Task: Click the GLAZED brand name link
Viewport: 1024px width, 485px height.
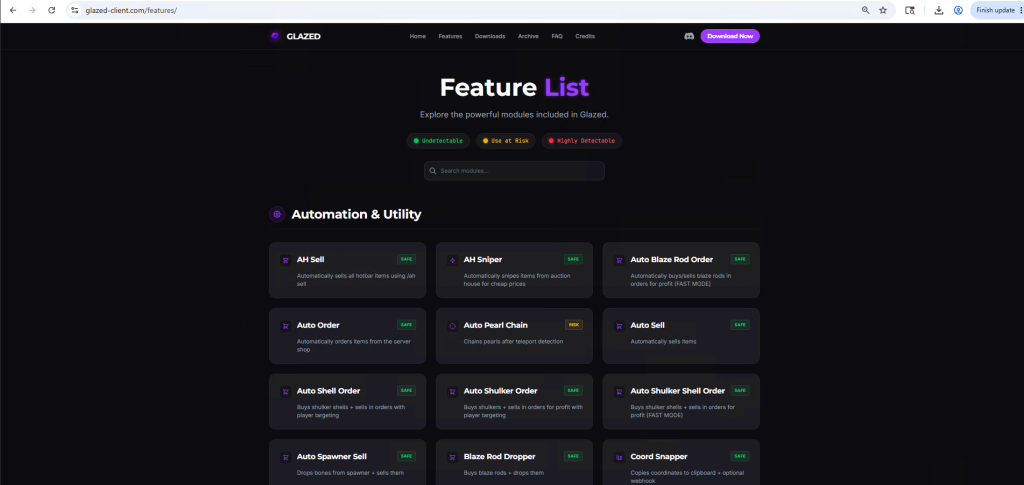Action: pyautogui.click(x=304, y=37)
